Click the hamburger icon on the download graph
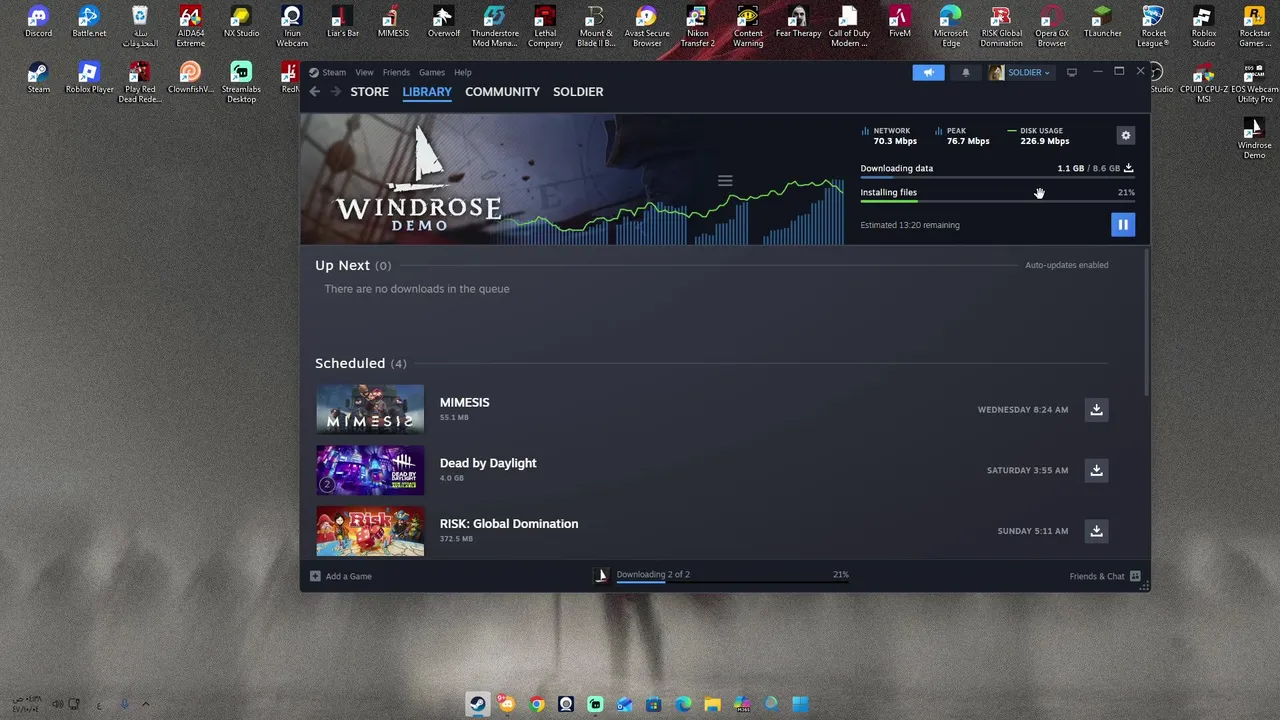This screenshot has height=720, width=1280. pos(725,181)
